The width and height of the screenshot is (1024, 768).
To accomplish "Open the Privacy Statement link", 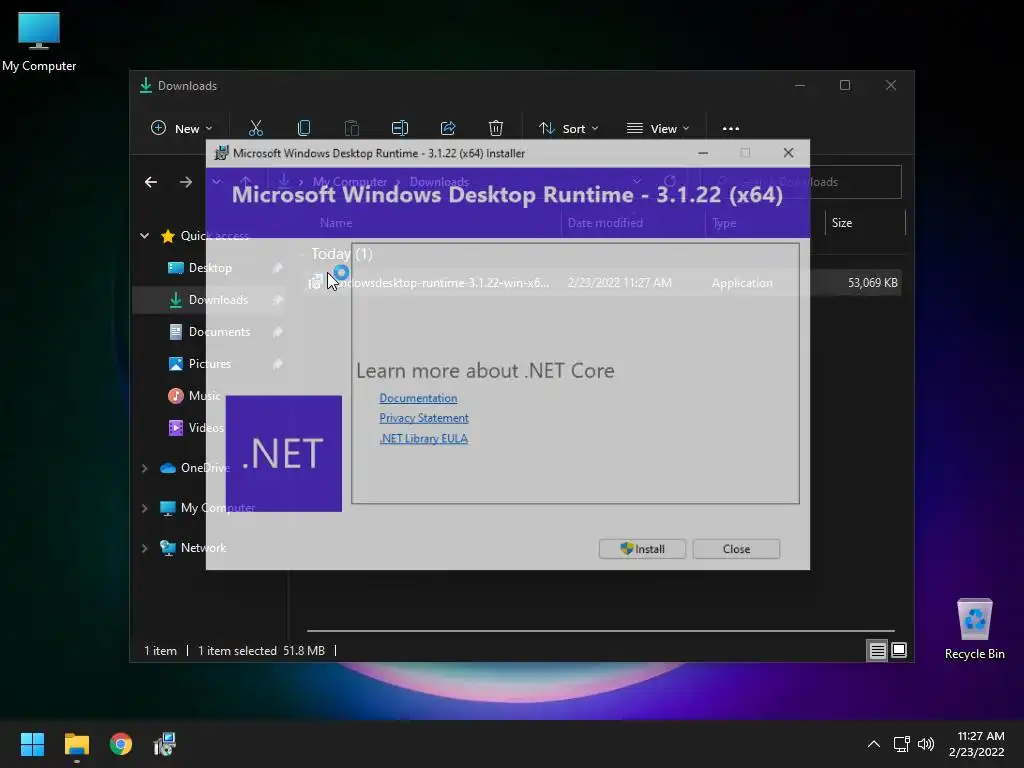I will point(424,418).
